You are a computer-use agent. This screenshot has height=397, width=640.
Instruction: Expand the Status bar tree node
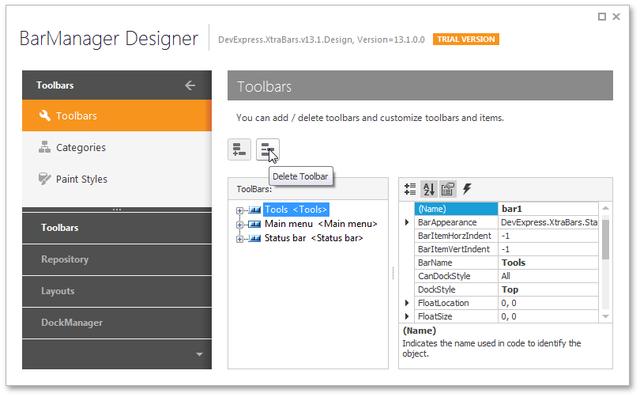[x=240, y=239]
